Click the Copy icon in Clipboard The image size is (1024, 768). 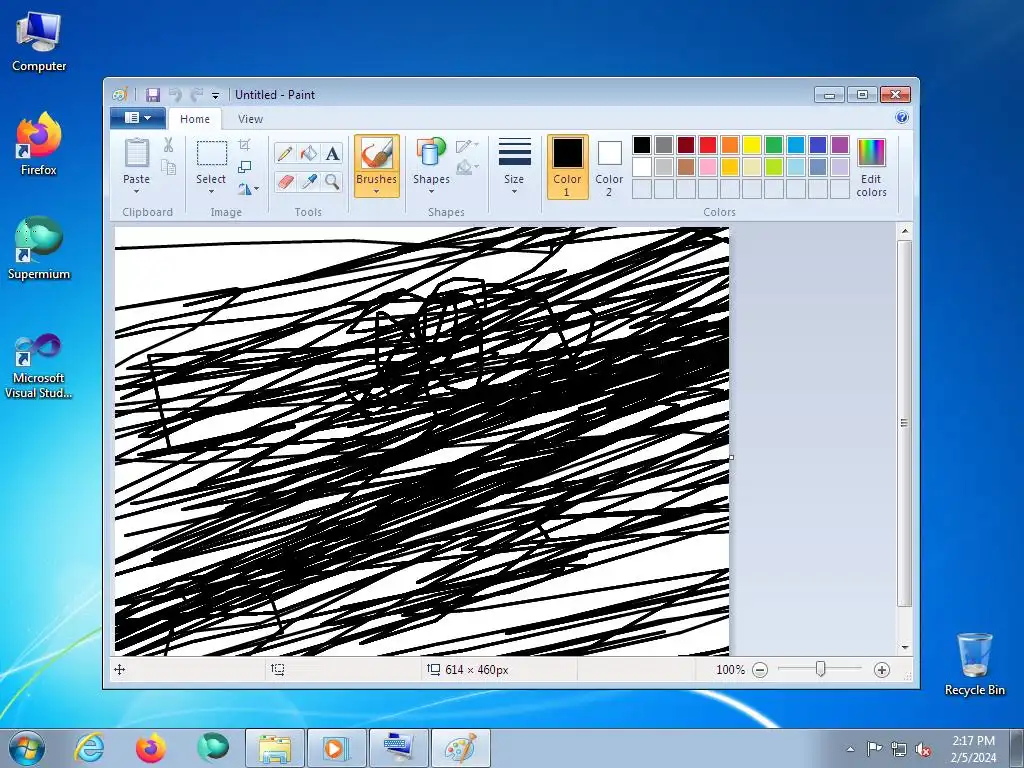tap(168, 168)
